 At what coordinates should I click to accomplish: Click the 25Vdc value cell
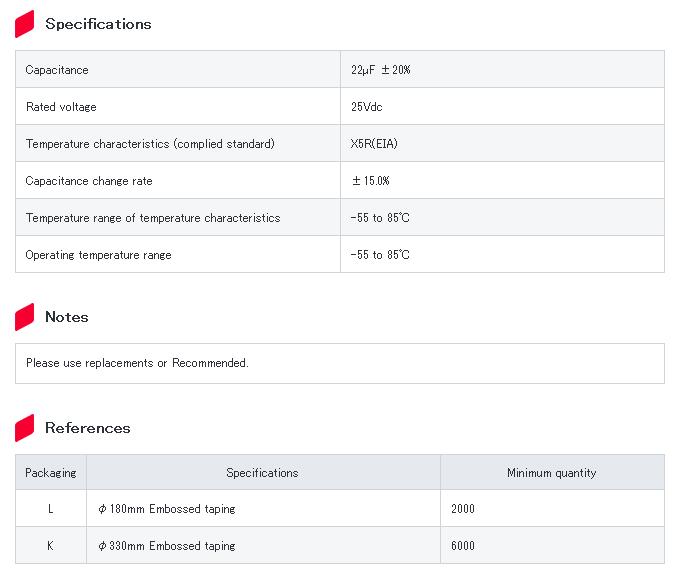tap(366, 107)
